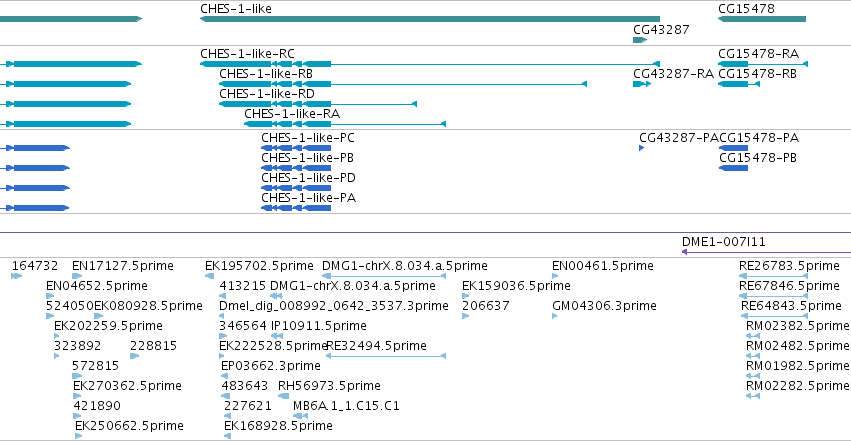
Task: Click the EK202259.5prime feature
Action: point(56,336)
